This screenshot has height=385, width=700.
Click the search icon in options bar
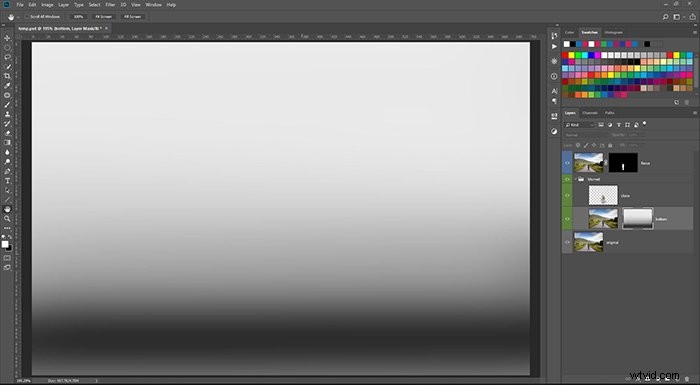coord(665,17)
